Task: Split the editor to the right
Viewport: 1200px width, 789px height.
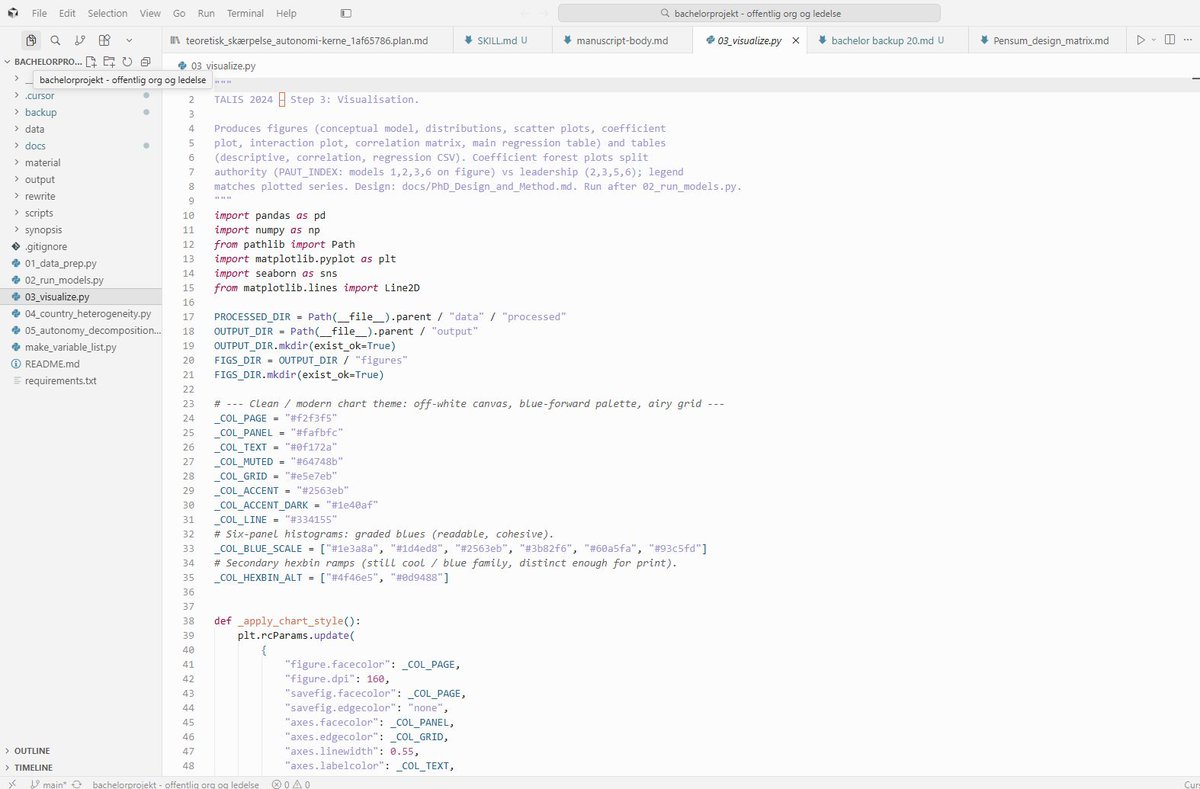Action: pyautogui.click(x=1170, y=40)
